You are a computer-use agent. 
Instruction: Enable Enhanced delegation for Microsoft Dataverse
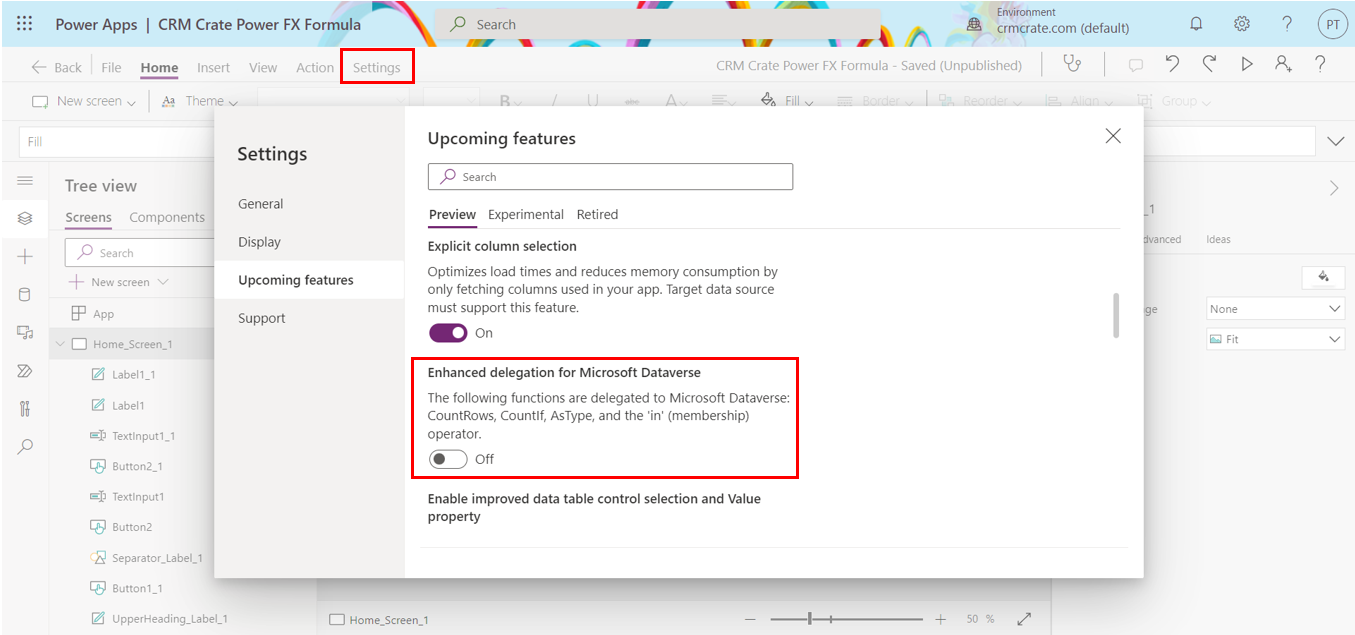(447, 458)
